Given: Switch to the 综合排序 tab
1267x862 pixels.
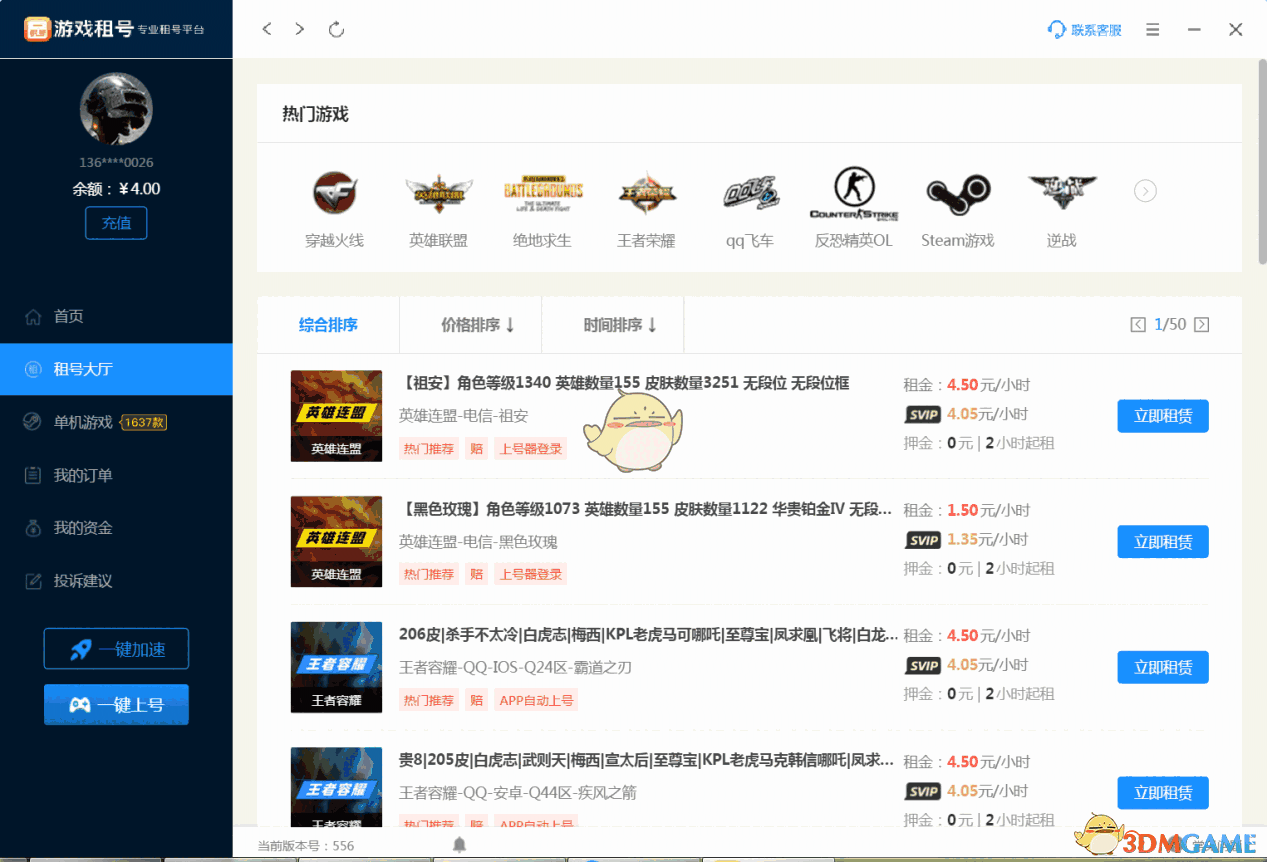Looking at the screenshot, I should (327, 324).
